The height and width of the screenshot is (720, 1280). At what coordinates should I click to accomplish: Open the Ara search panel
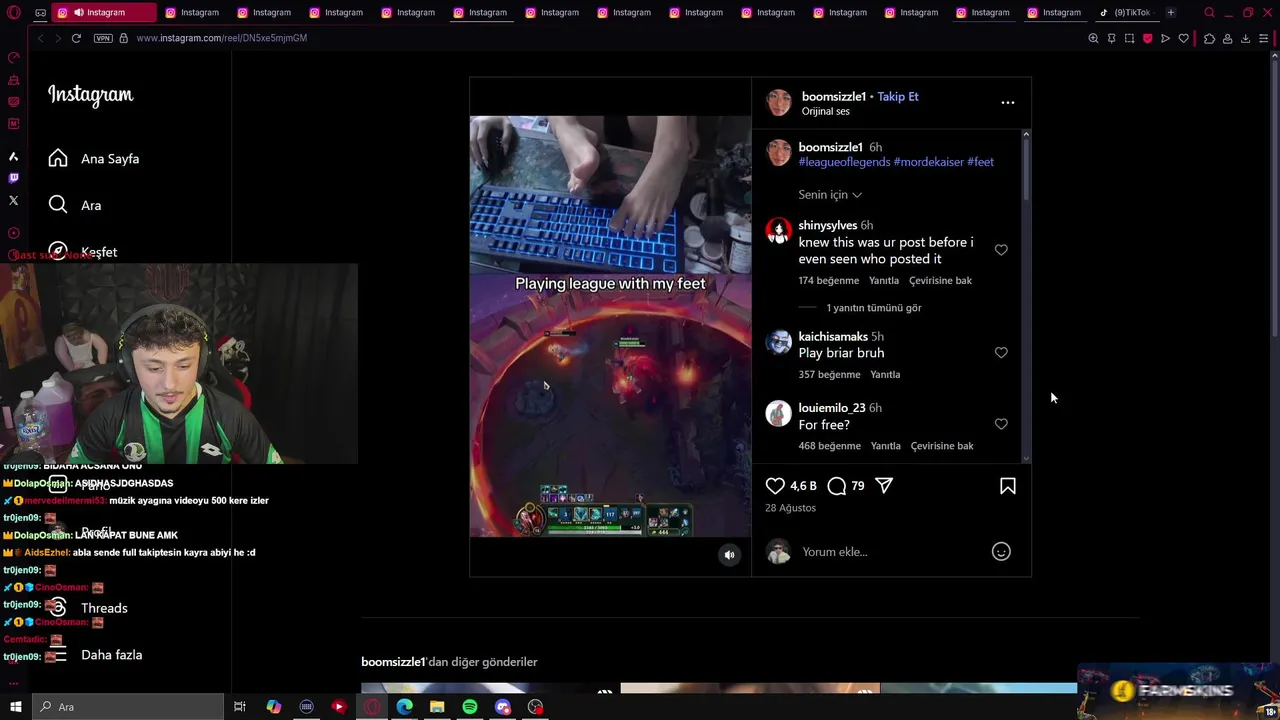[x=75, y=205]
